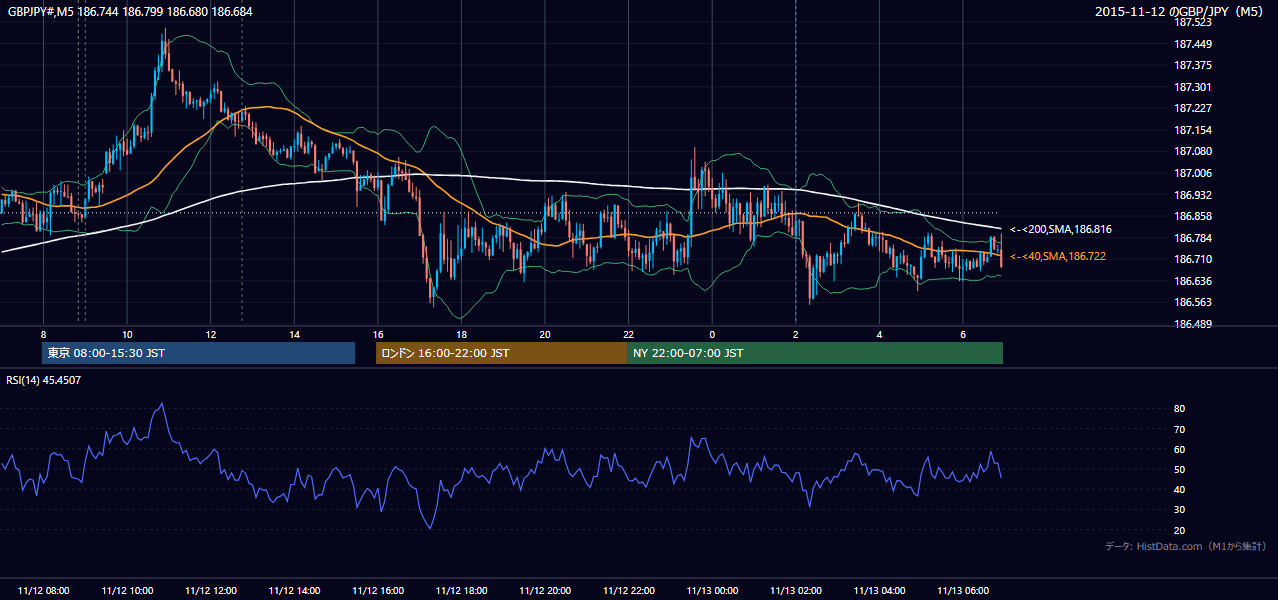Select the 40 SMA 186.722 label
Screen dimensions: 1278x600
(x=1058, y=257)
